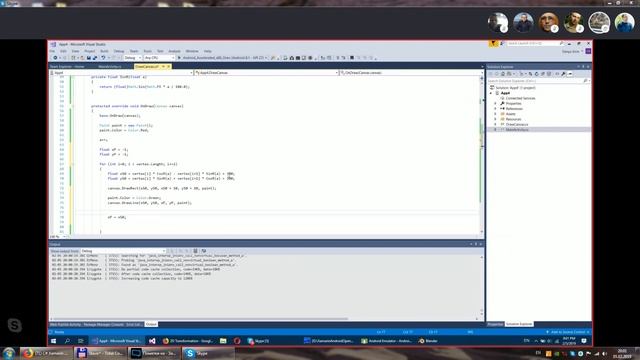Click the Save icon in the toolbar
Viewport: 640px width, 360px height.
click(89, 58)
